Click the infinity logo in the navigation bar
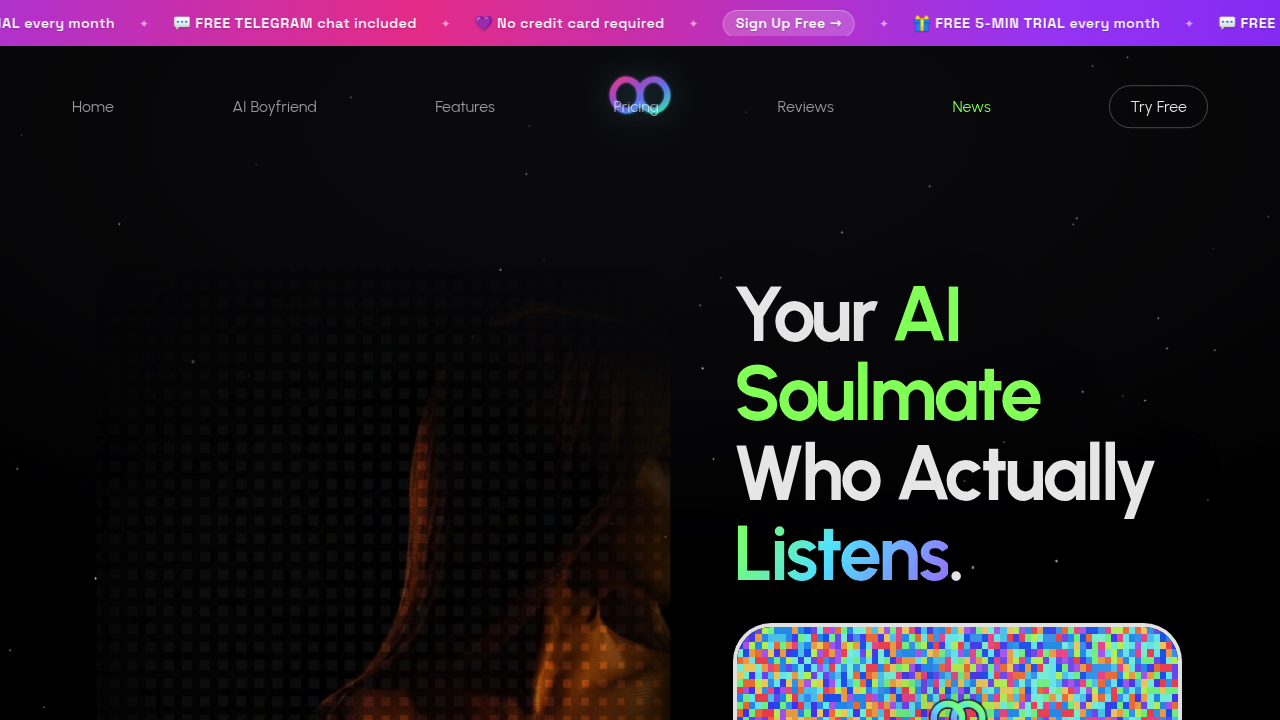Screen dimensions: 1280x720 click(x=640, y=96)
